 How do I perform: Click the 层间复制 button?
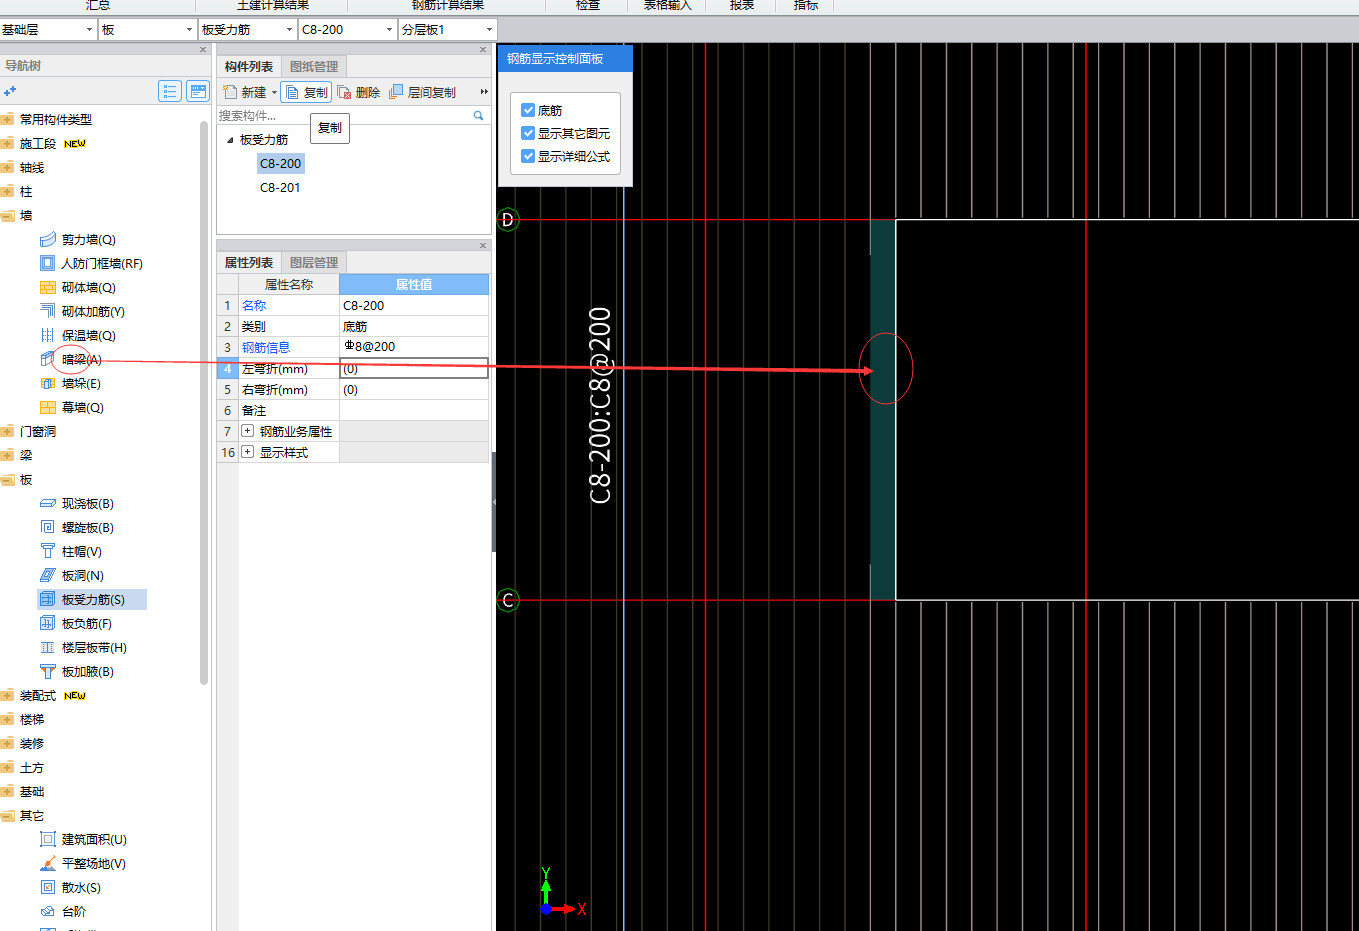coord(422,92)
